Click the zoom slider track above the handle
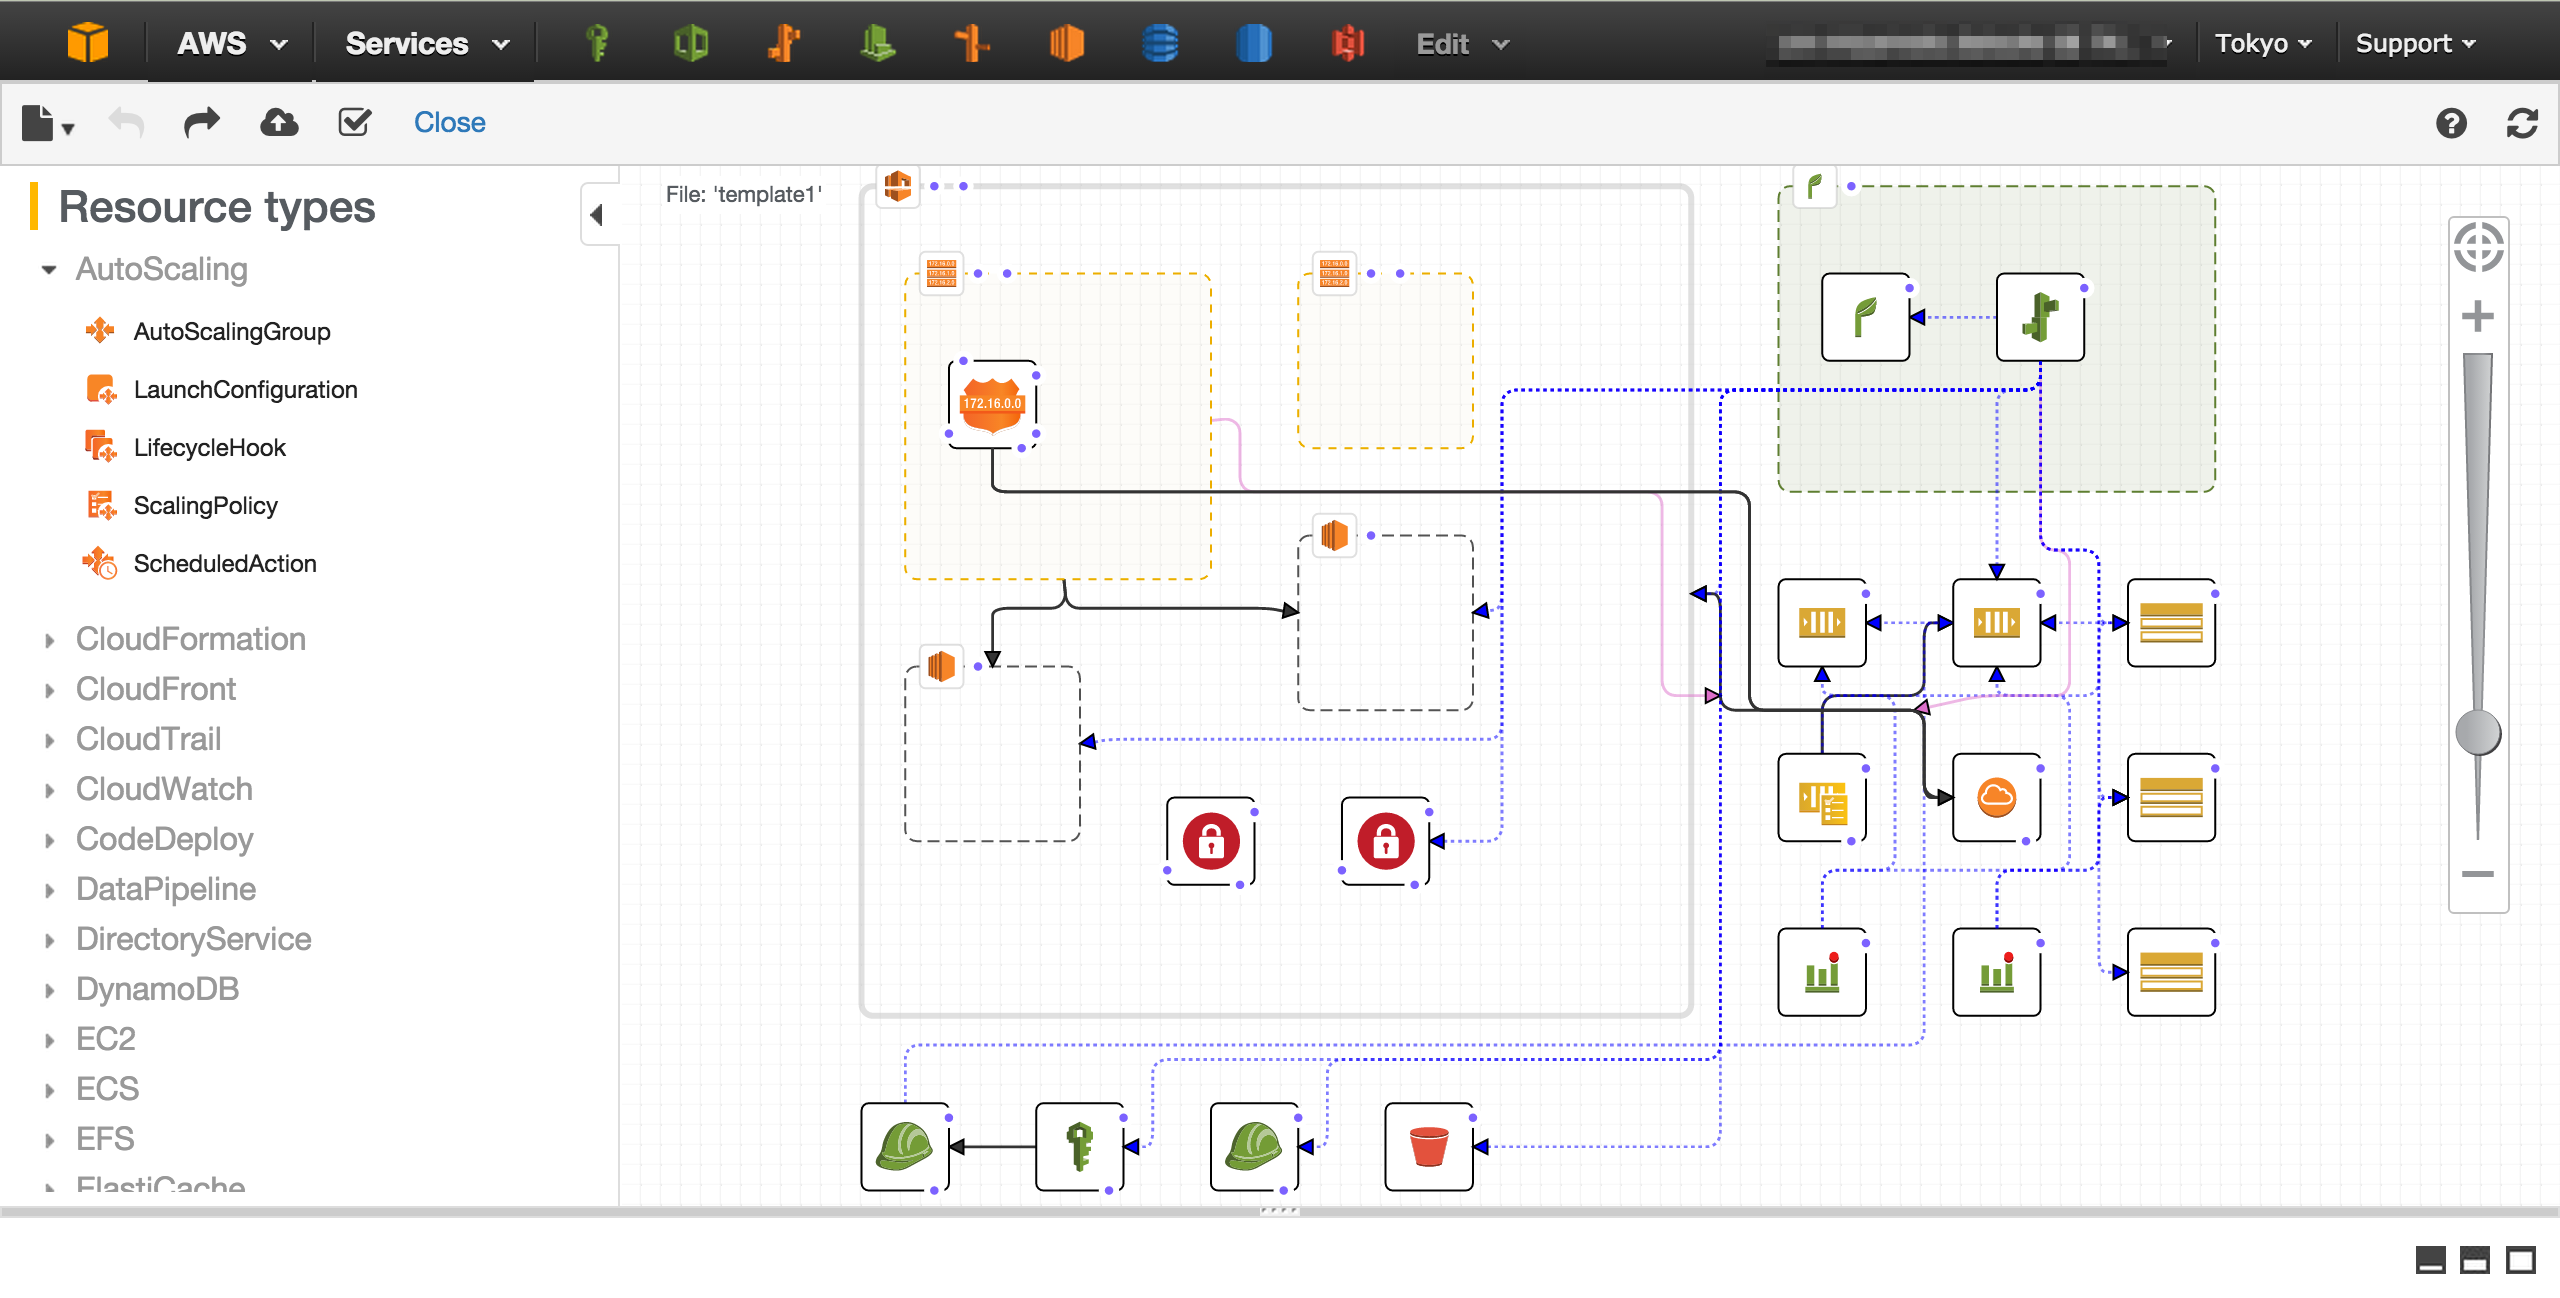The width and height of the screenshot is (2560, 1298). (x=2478, y=530)
